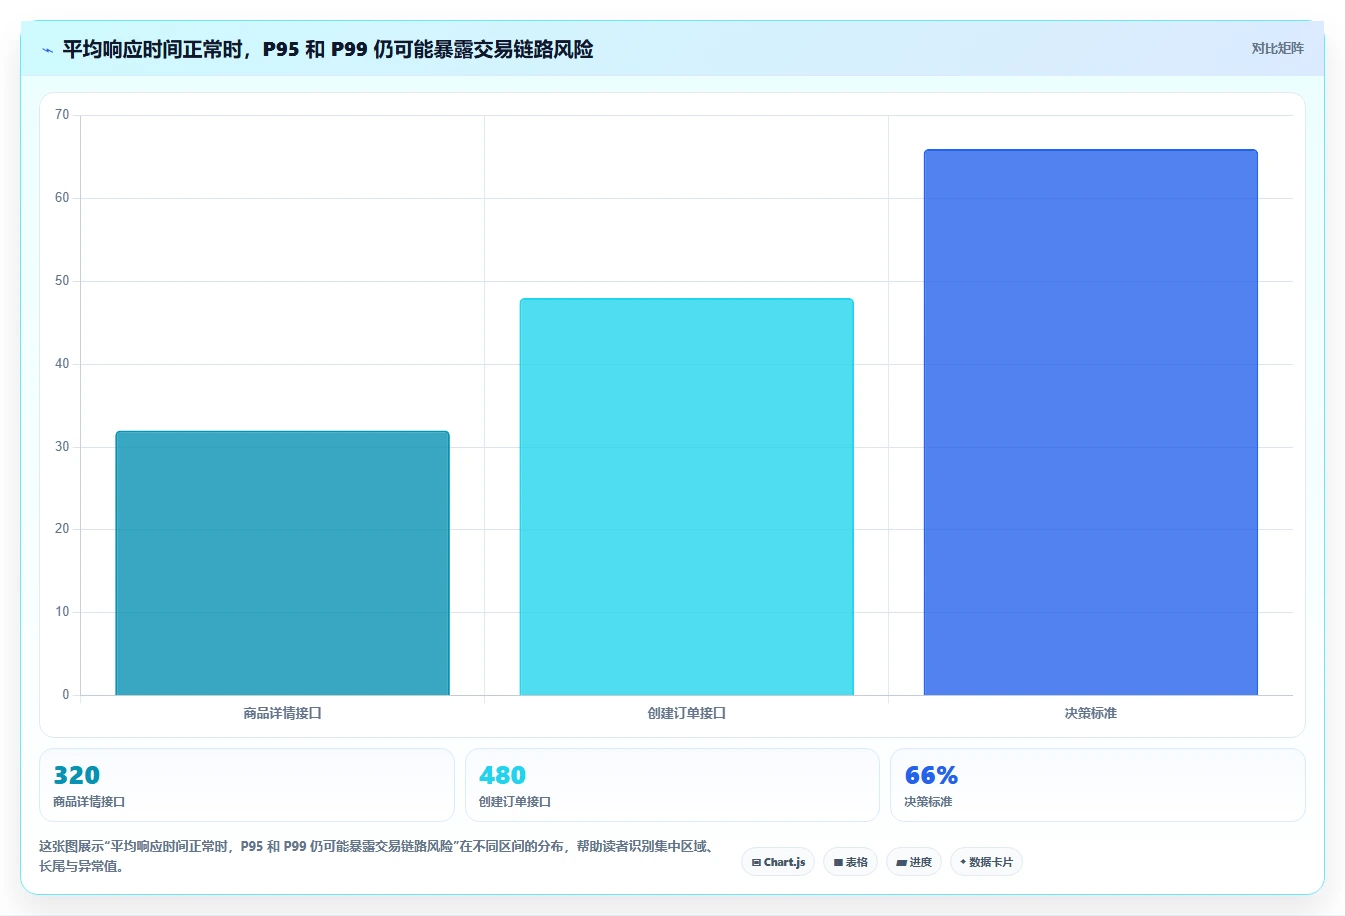Image resolution: width=1345 pixels, height=916 pixels.
Task: Click the y-axis value 70
Action: click(62, 115)
